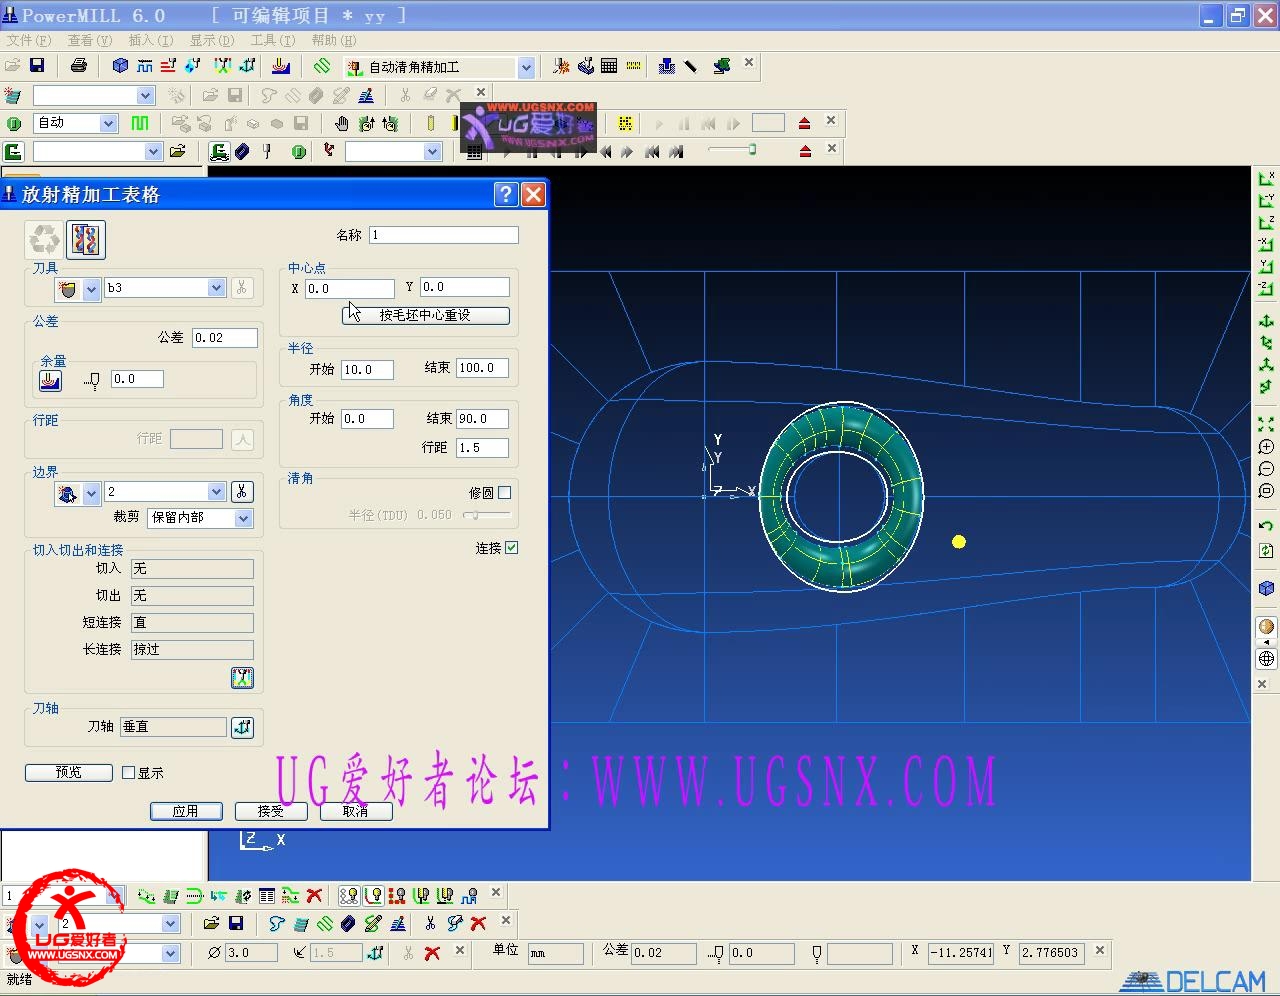Open the 查看(V) menu
This screenshot has height=996, width=1280.
click(90, 40)
